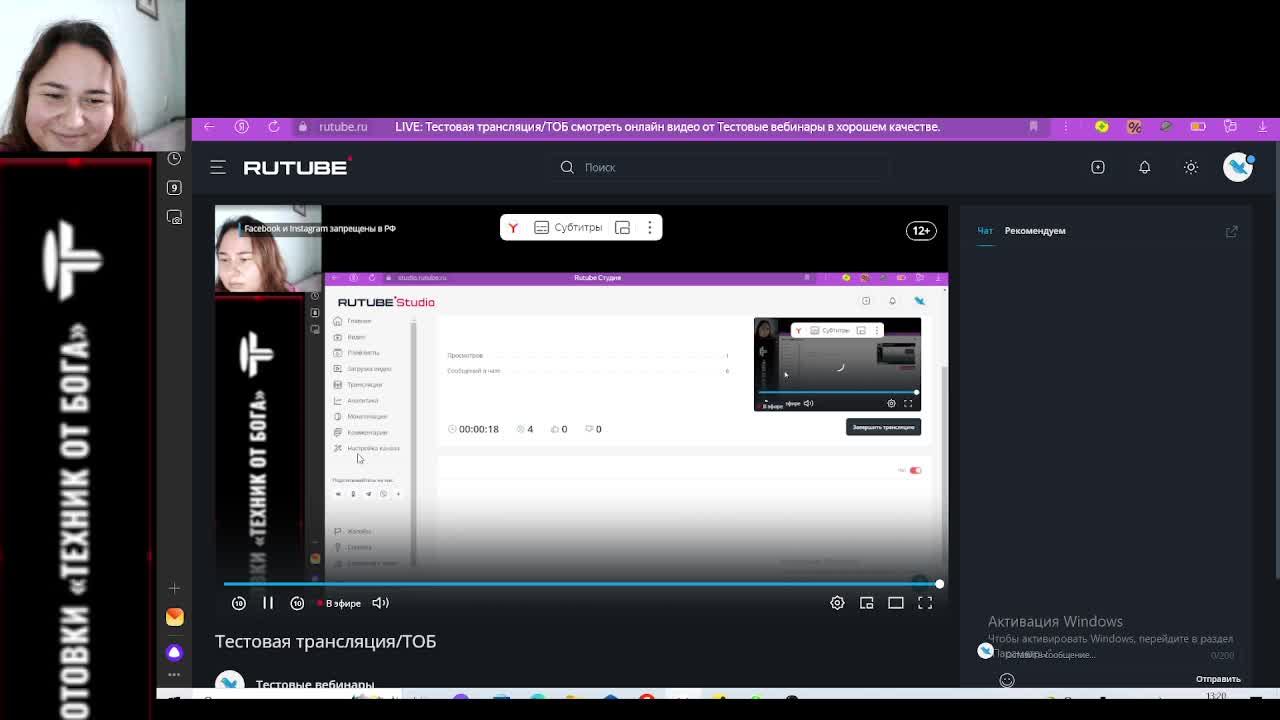Click the Yandex home button in browser bar
1280x720 pixels.
[x=241, y=127]
